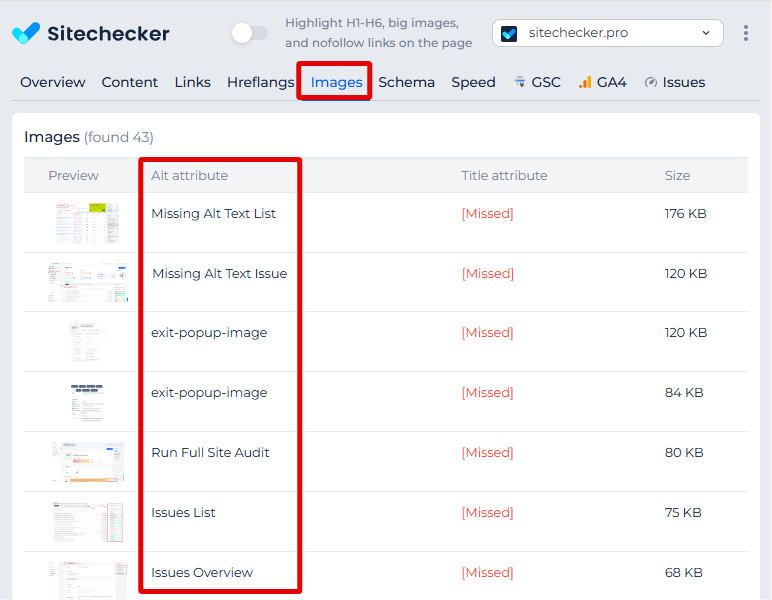This screenshot has width=772, height=600.
Task: Click the 'Issues List' alt text
Action: [183, 513]
